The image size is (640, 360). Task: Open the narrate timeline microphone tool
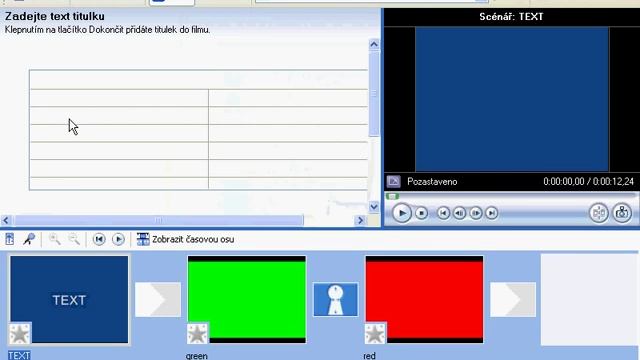[x=29, y=239]
